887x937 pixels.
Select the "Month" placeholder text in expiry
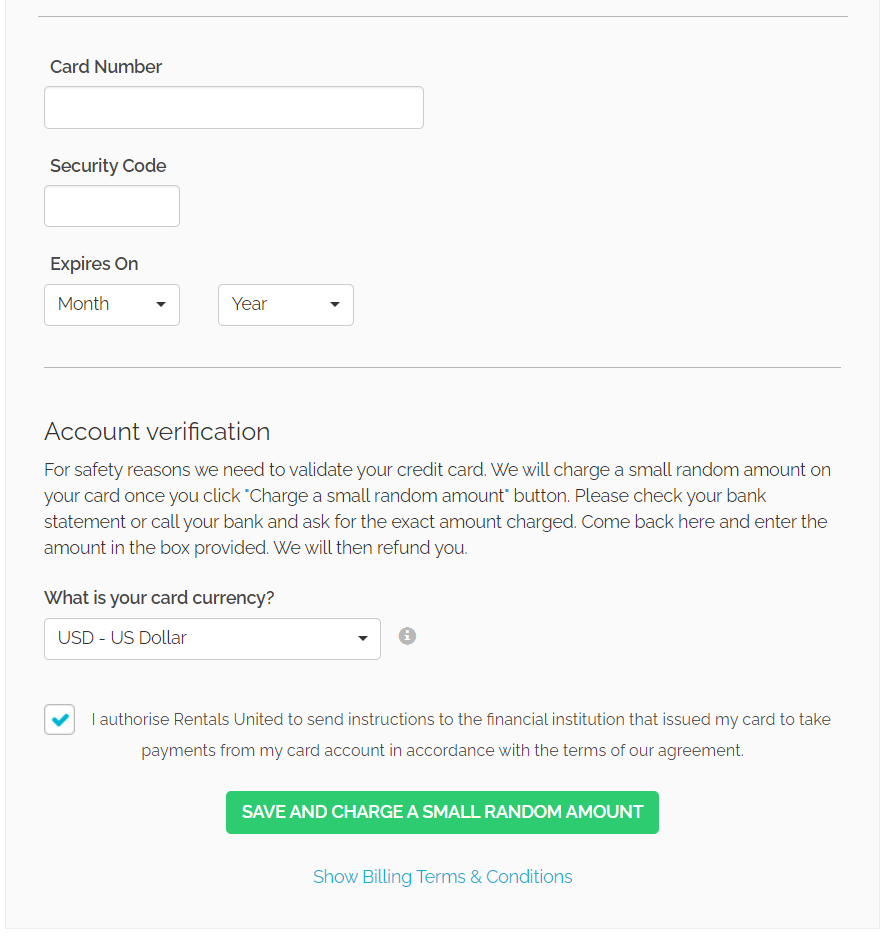(84, 304)
